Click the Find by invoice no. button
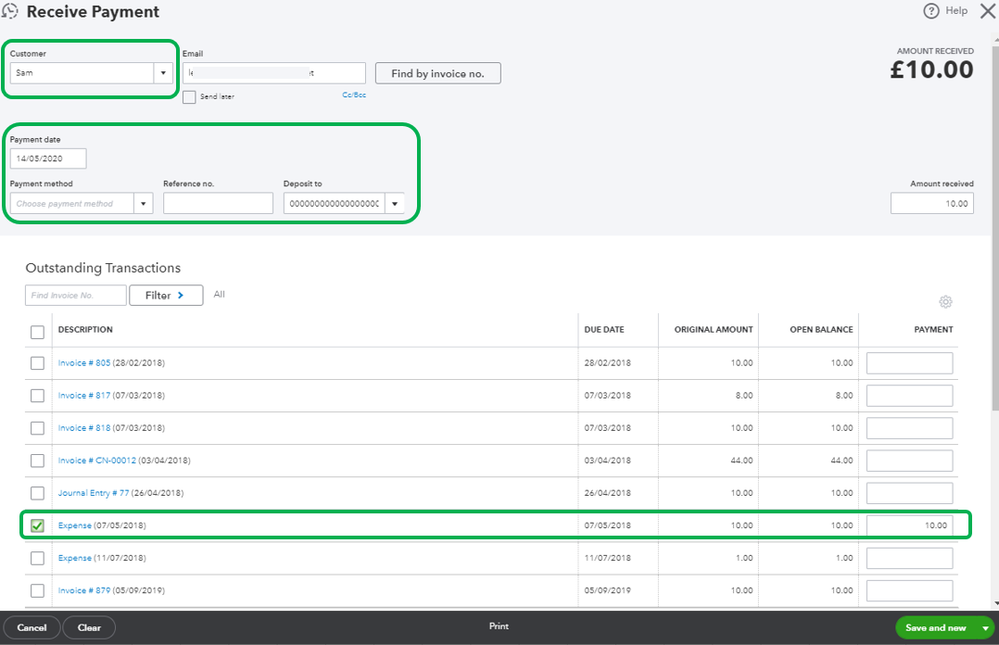The image size is (999, 645). click(438, 73)
